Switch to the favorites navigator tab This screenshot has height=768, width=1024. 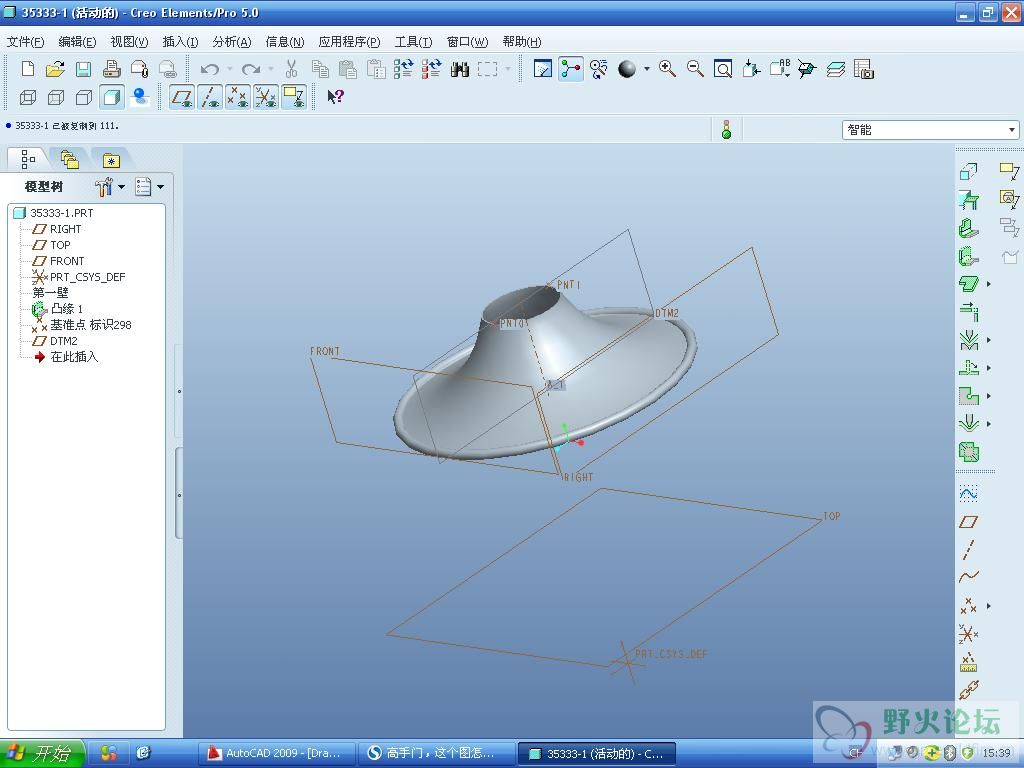tap(111, 159)
